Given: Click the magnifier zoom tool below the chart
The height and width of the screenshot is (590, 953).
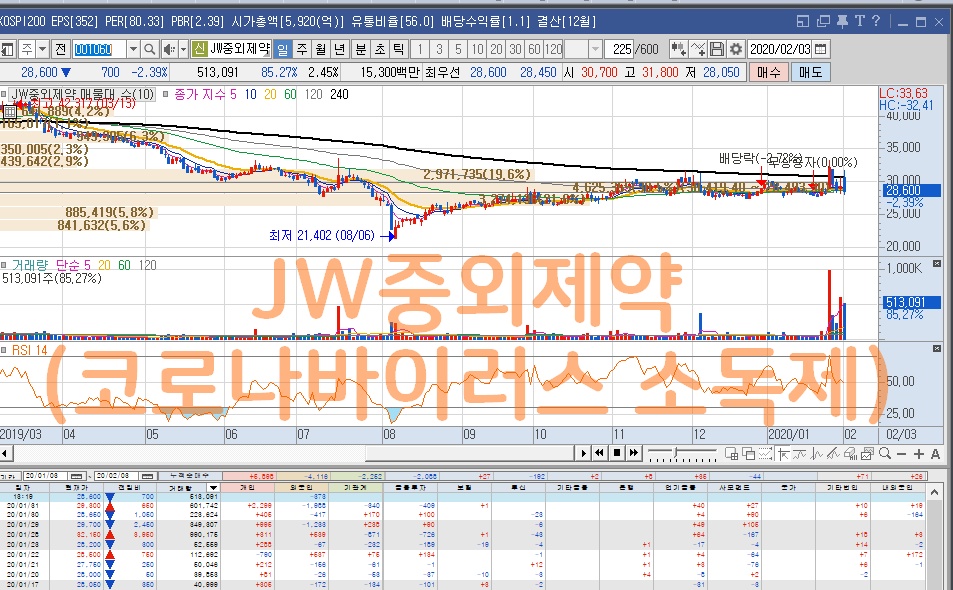Looking at the screenshot, I should coord(885,453).
